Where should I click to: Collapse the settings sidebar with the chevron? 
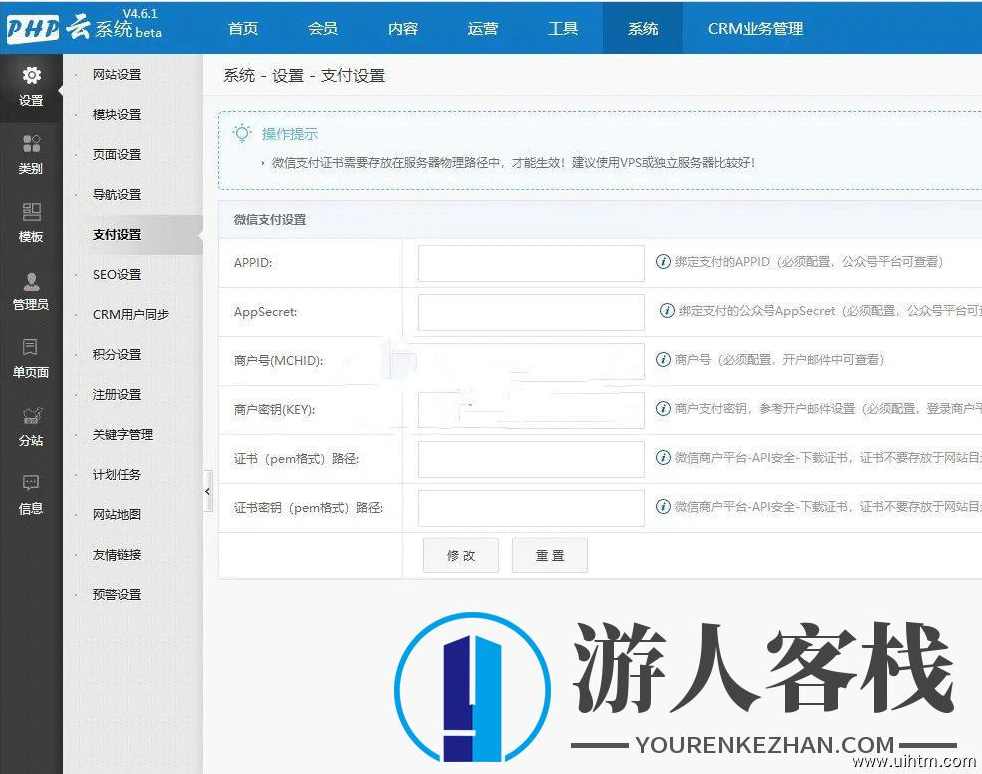pos(208,491)
